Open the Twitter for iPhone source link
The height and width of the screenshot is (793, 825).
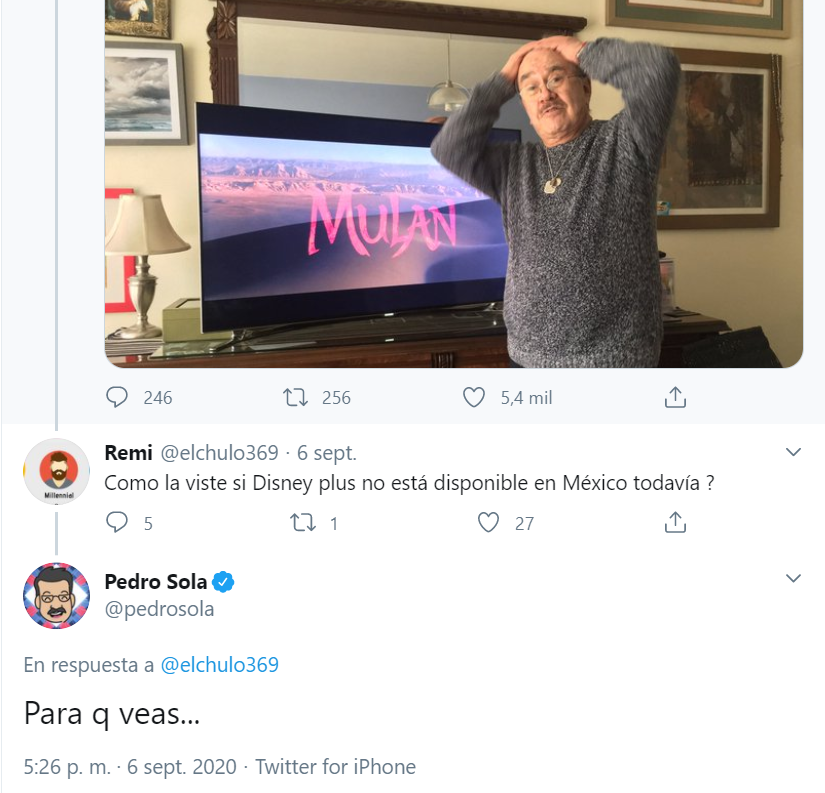click(335, 767)
